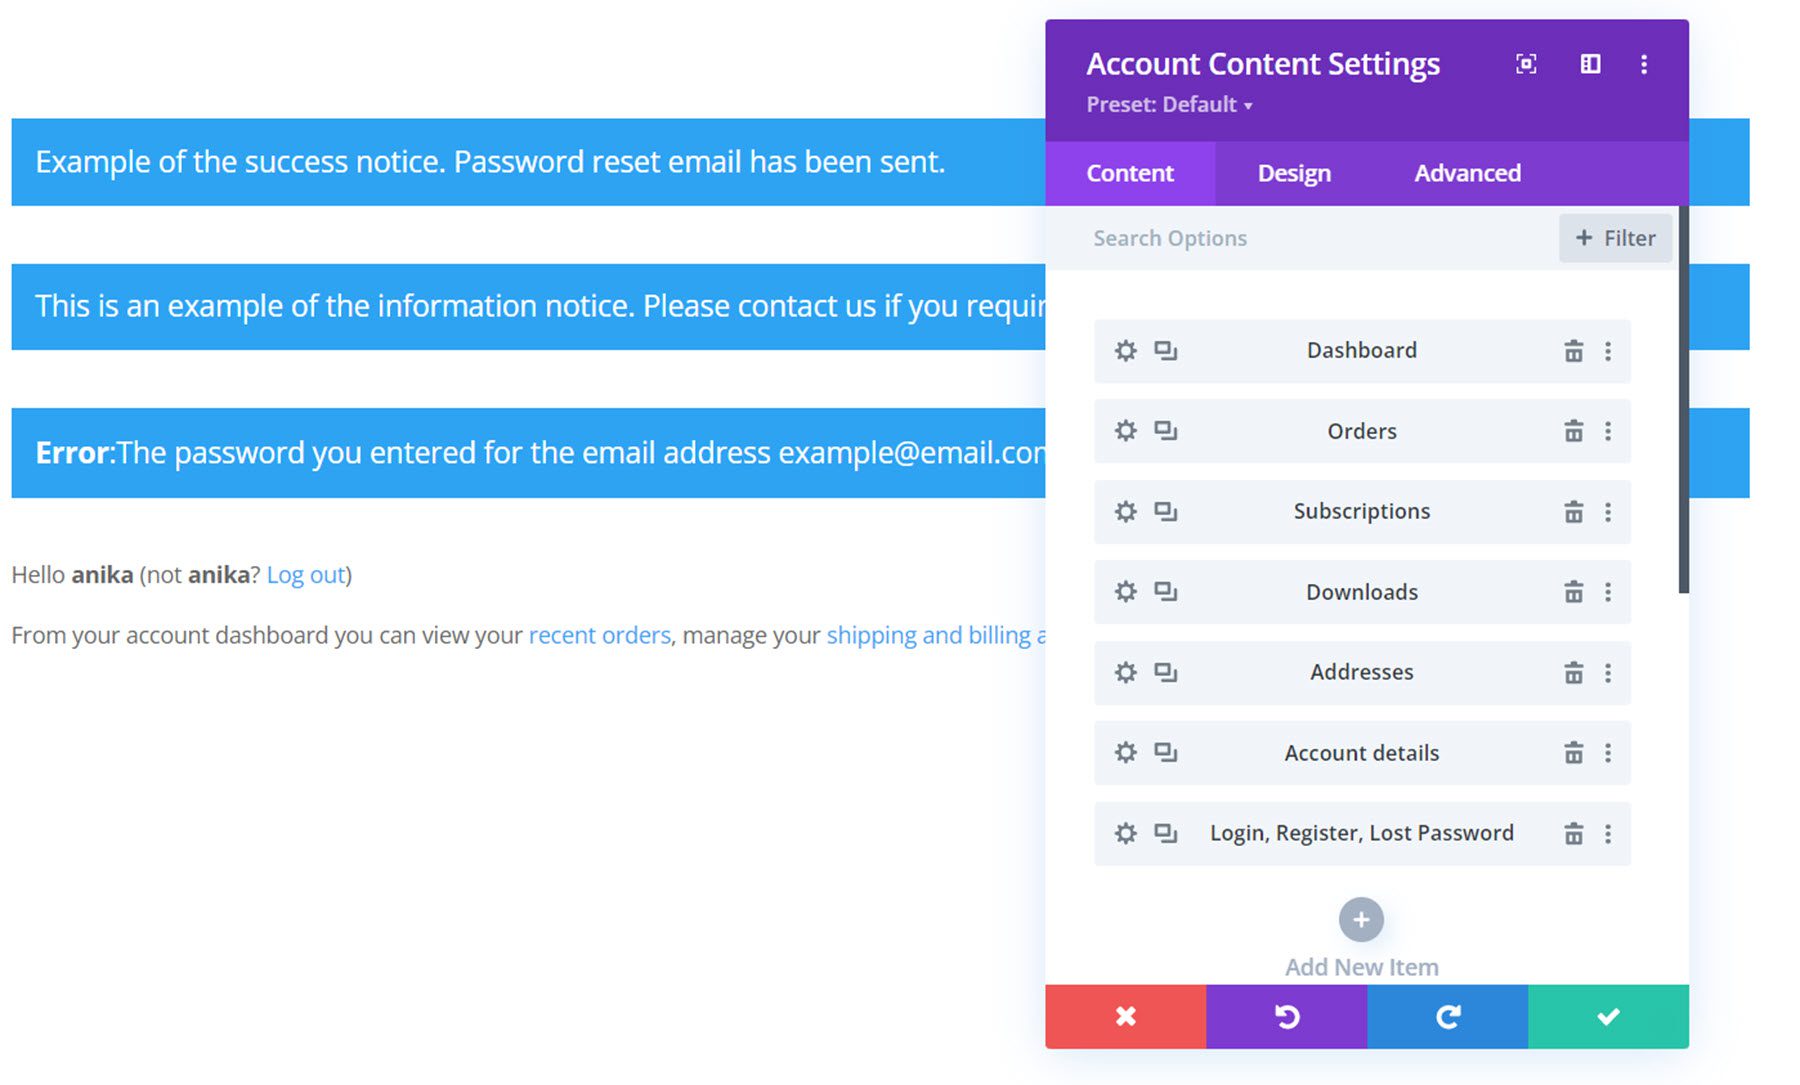Toggle the snap-to-sidebar column icon
The width and height of the screenshot is (1800, 1085).
click(1590, 65)
